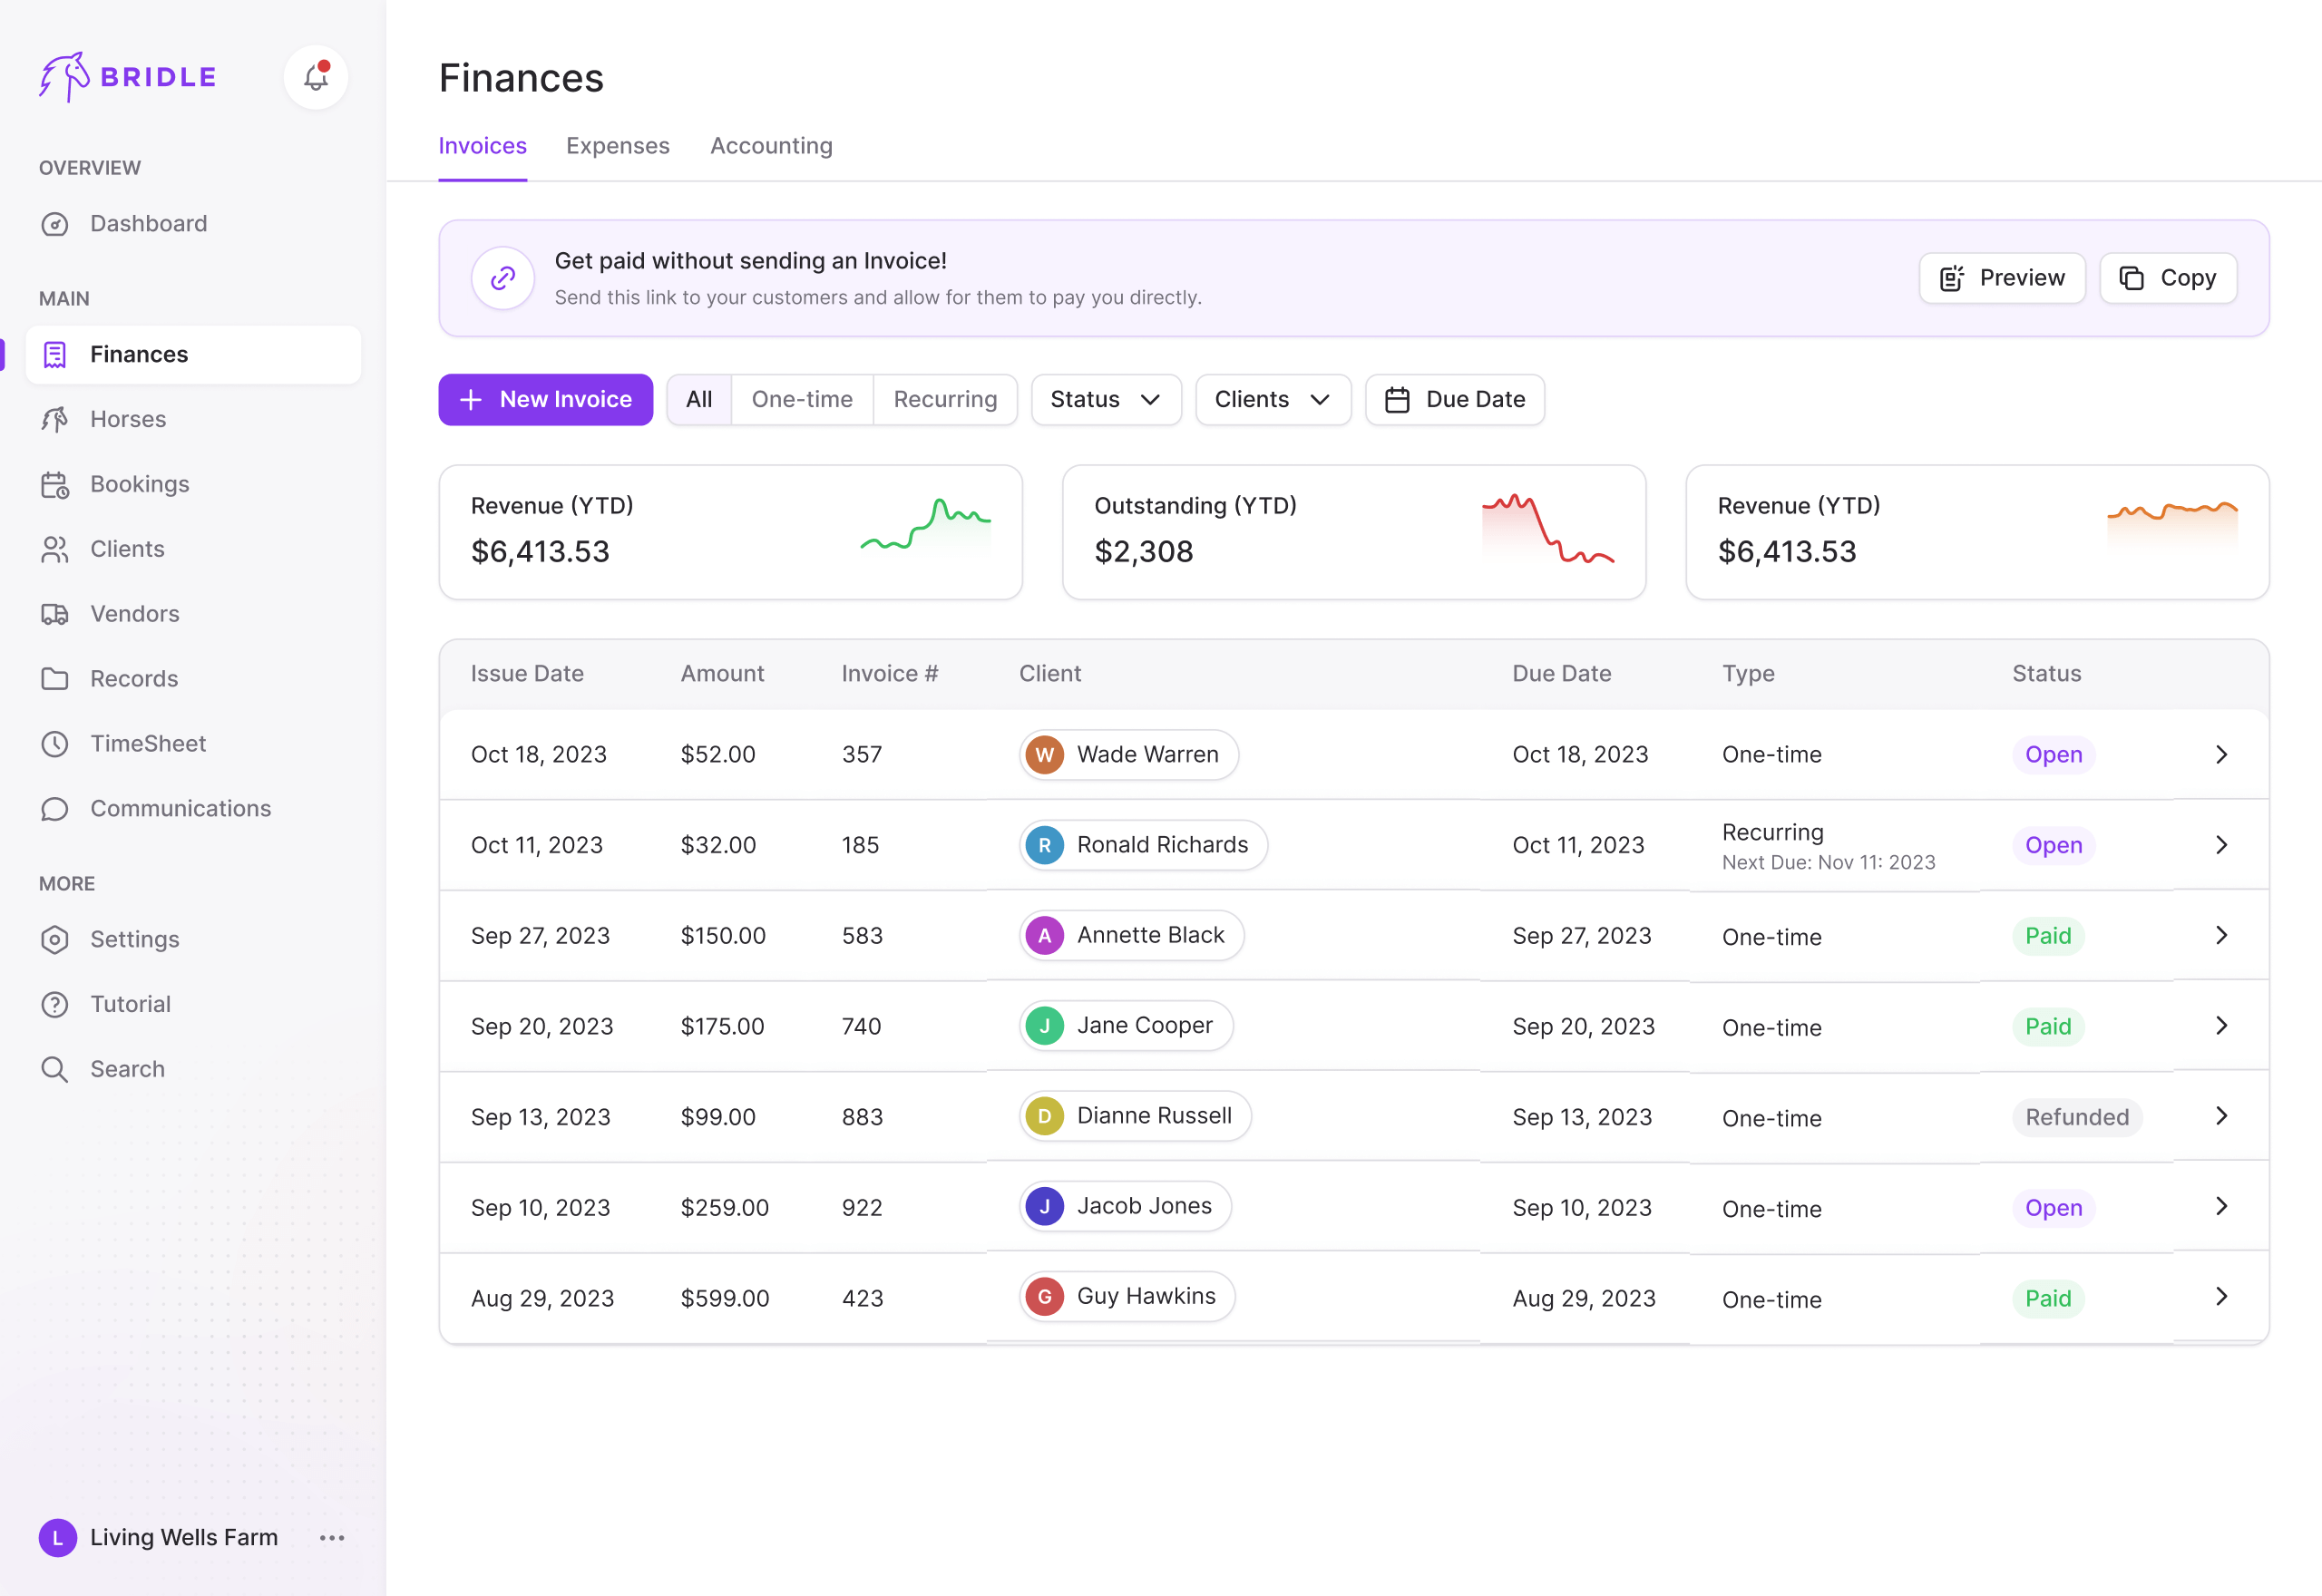Click the notification bell icon
Viewport: 2322px width, 1596px height.
click(x=316, y=77)
